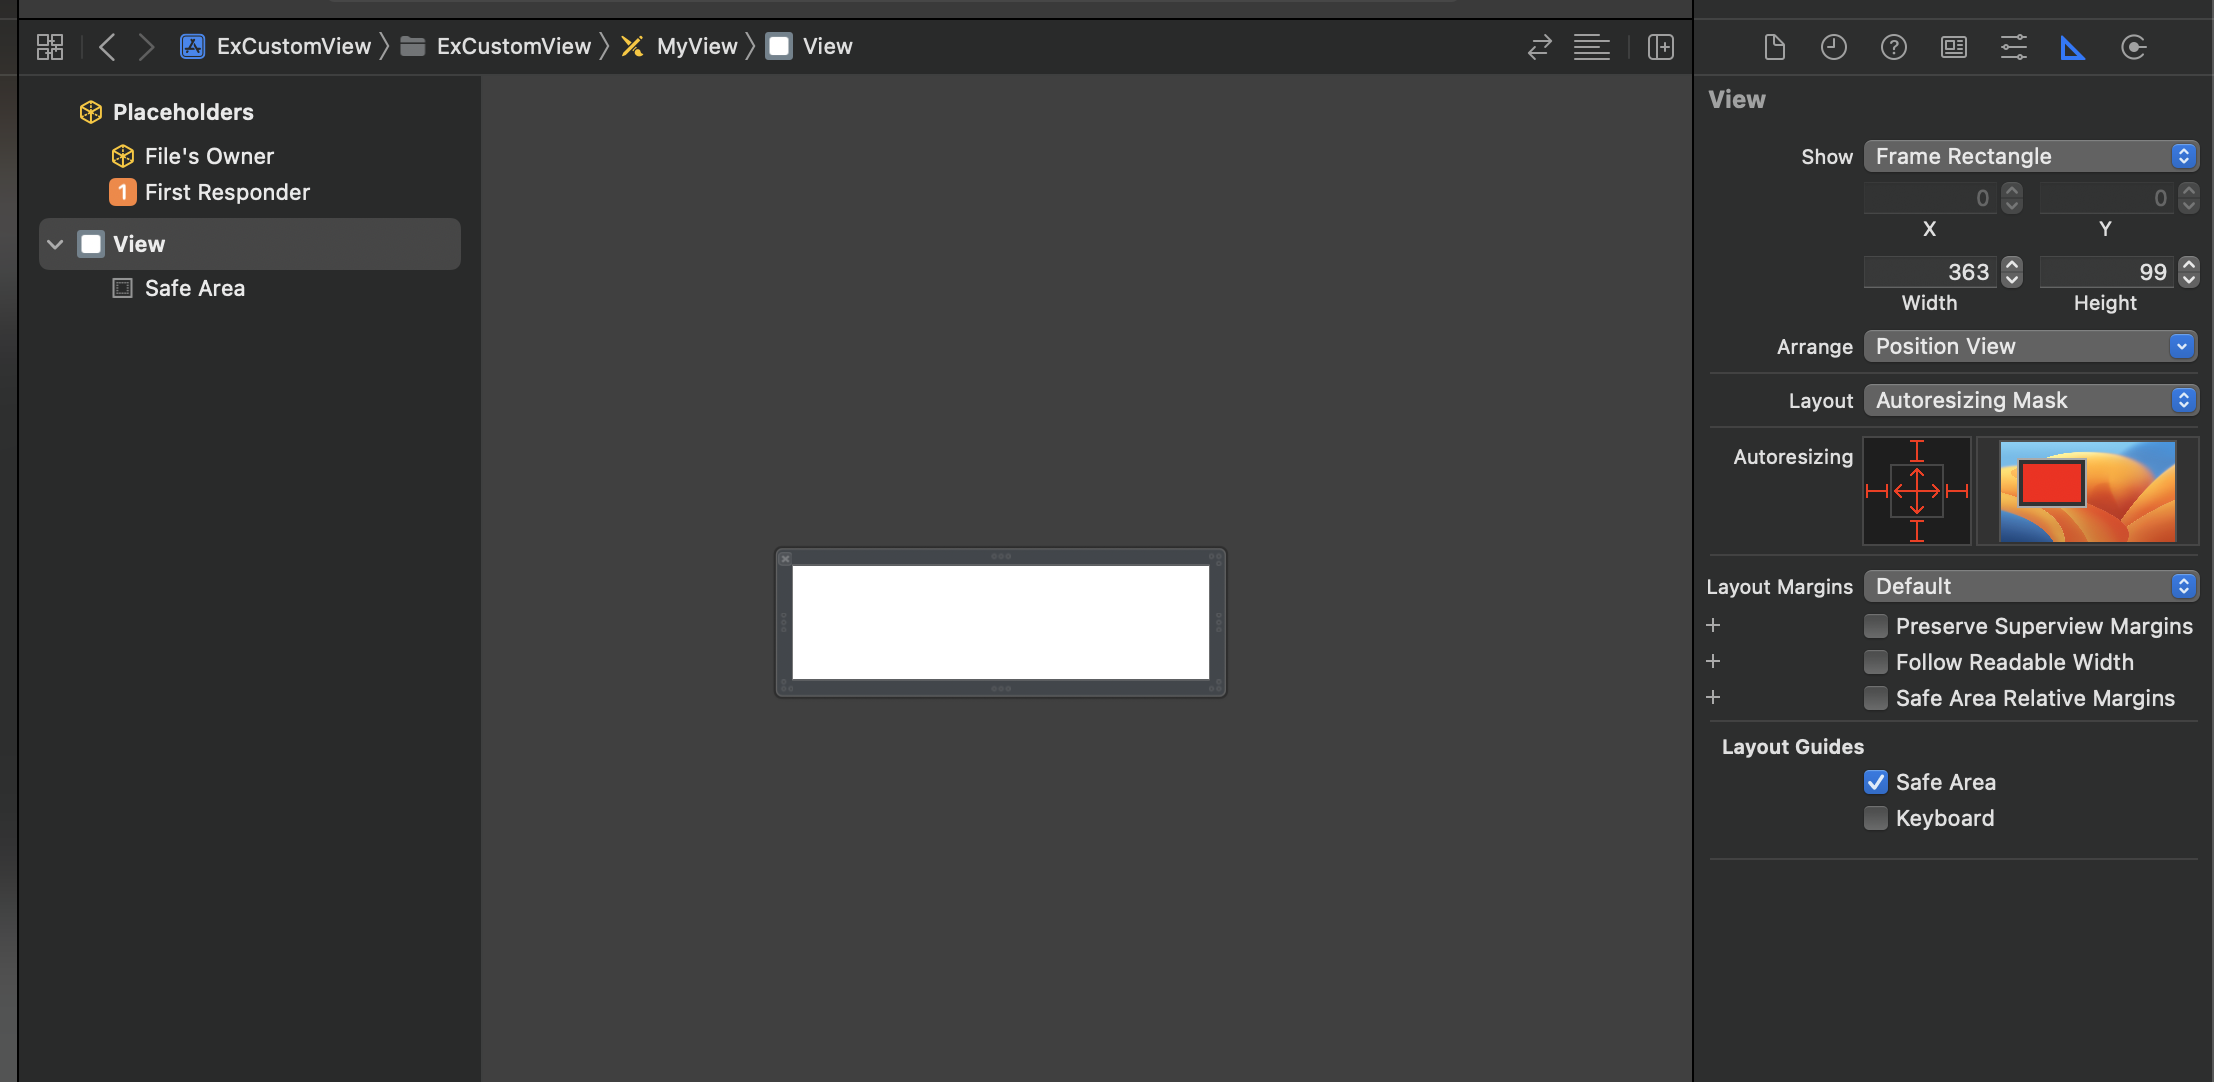Image resolution: width=2214 pixels, height=1082 pixels.
Task: Open the File inspector tab
Action: click(x=1774, y=47)
